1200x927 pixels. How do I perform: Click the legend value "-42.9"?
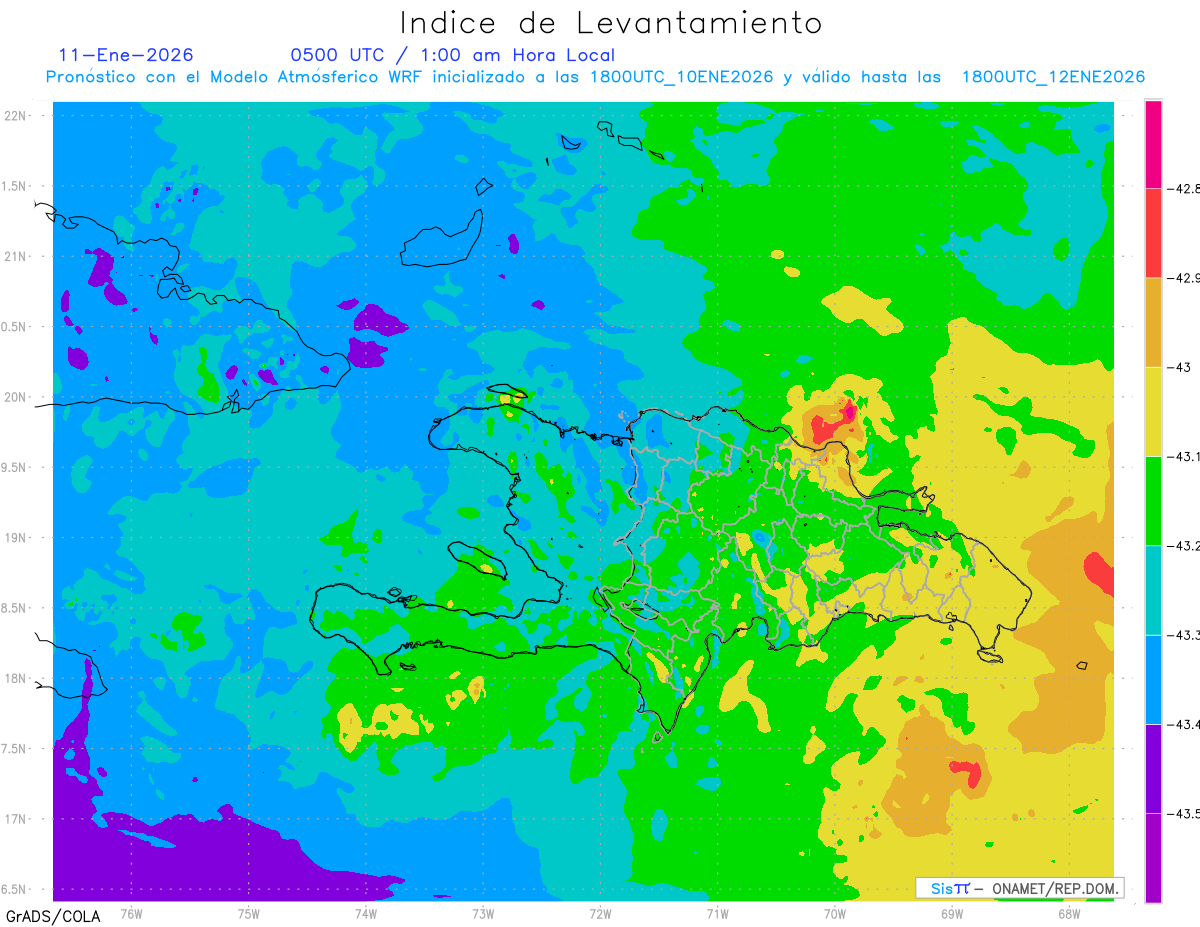click(x=1185, y=278)
